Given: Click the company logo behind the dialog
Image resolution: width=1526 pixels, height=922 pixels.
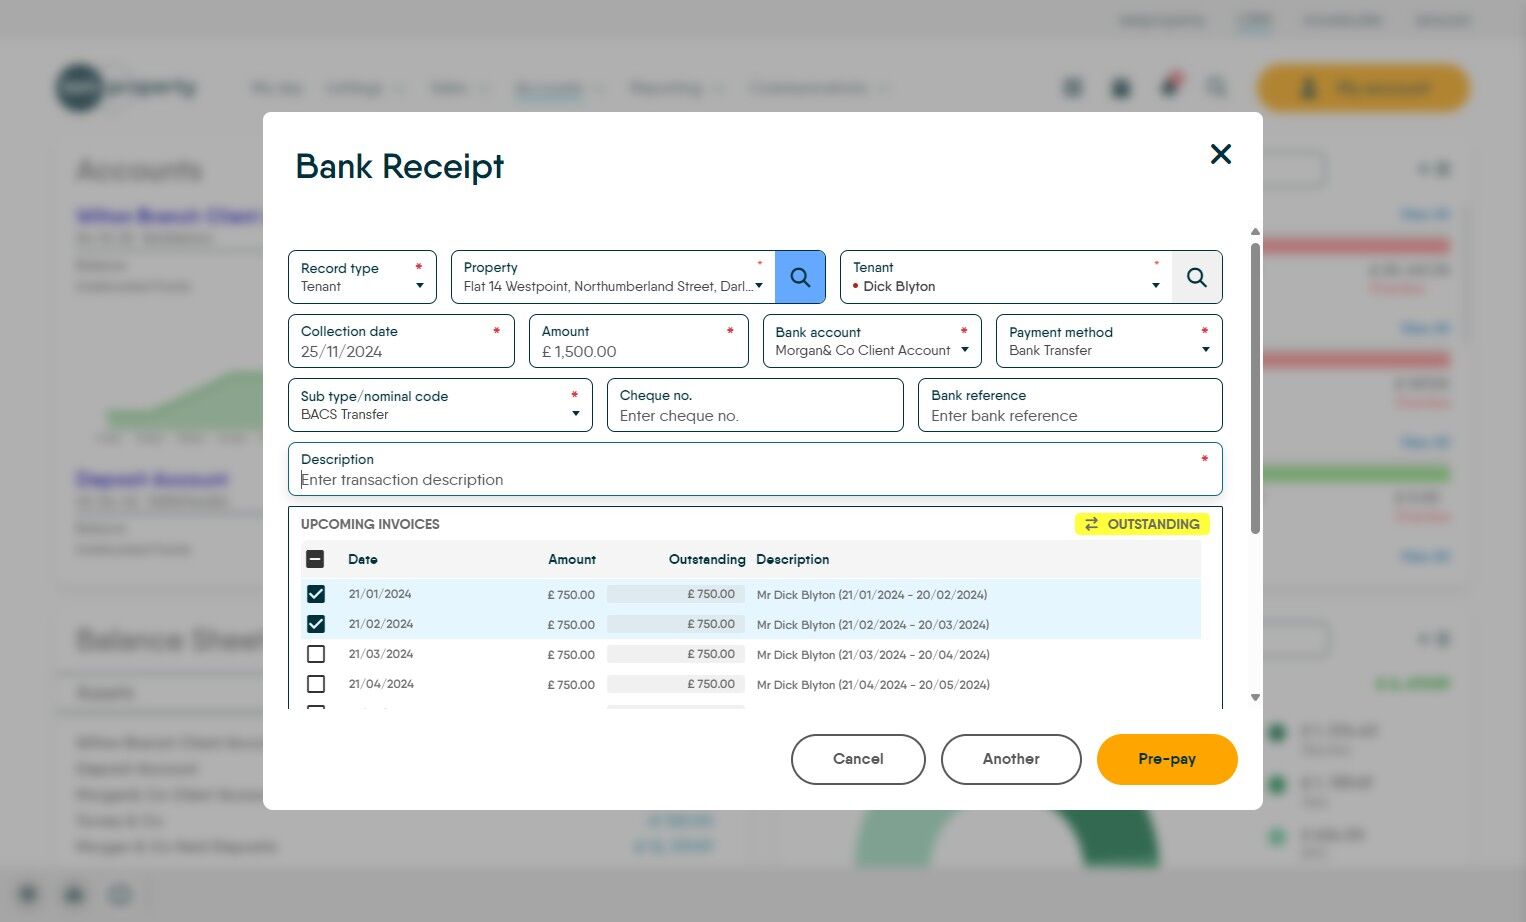Looking at the screenshot, I should [126, 88].
